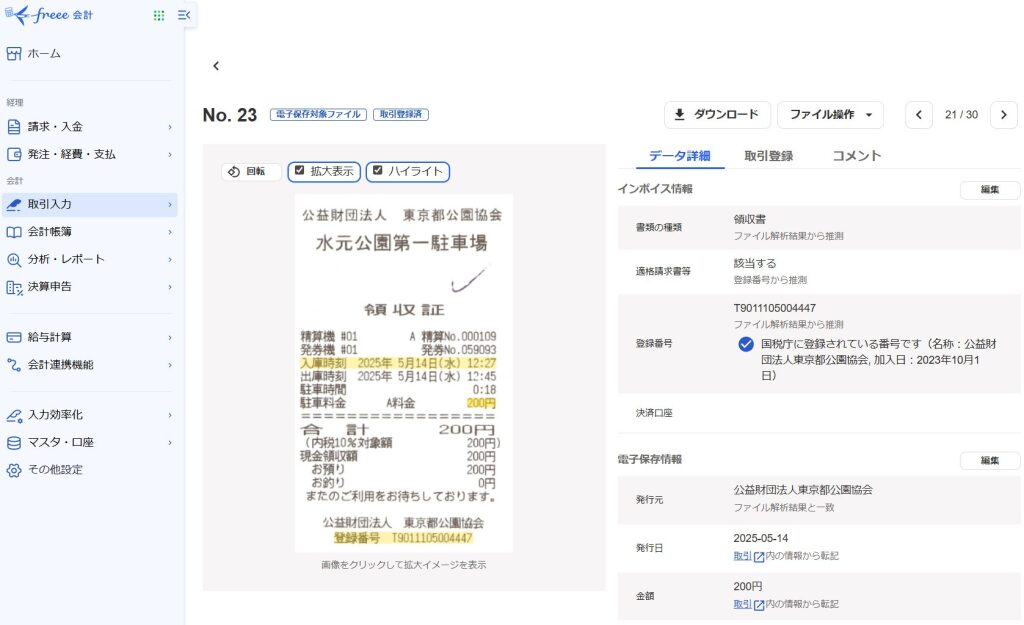Click the 分析・レポート chart icon
The height and width of the screenshot is (625, 1024).
pyautogui.click(x=14, y=259)
